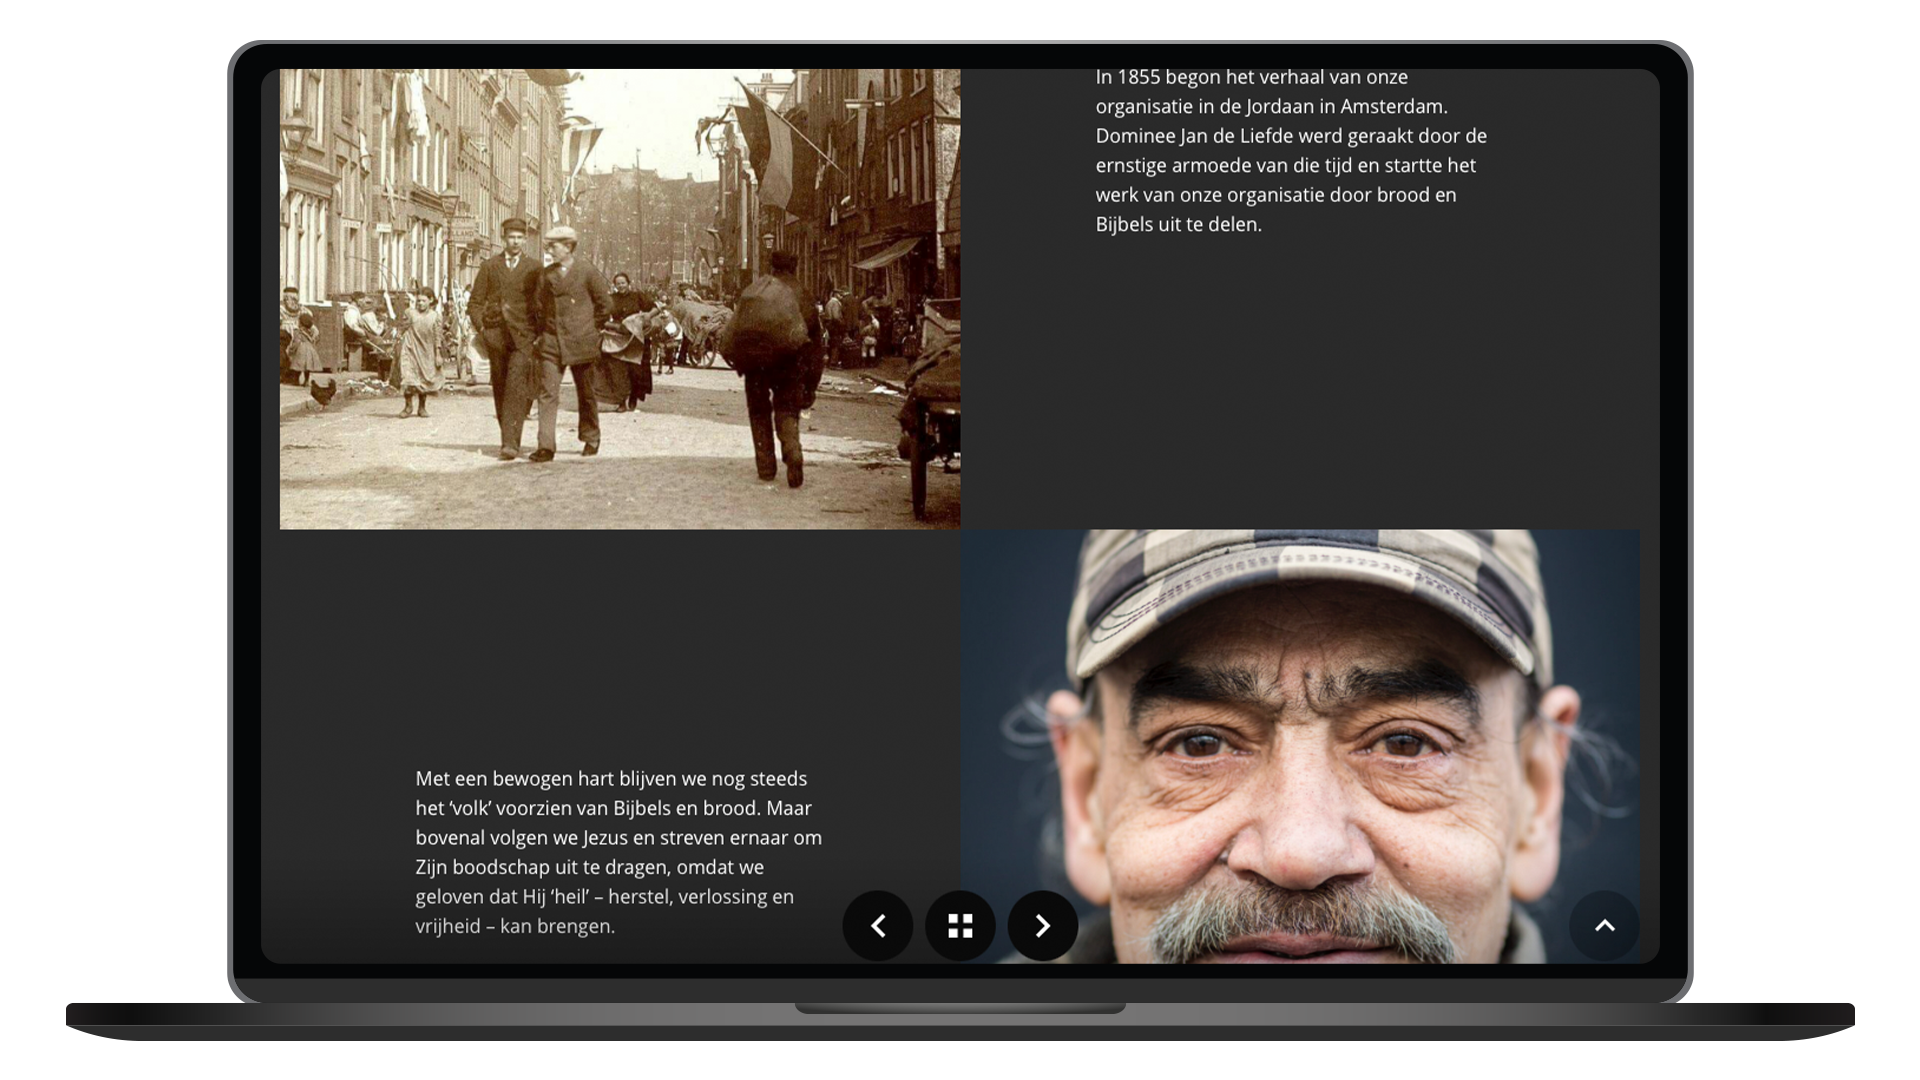Go to the previous slide arrow

click(x=877, y=926)
